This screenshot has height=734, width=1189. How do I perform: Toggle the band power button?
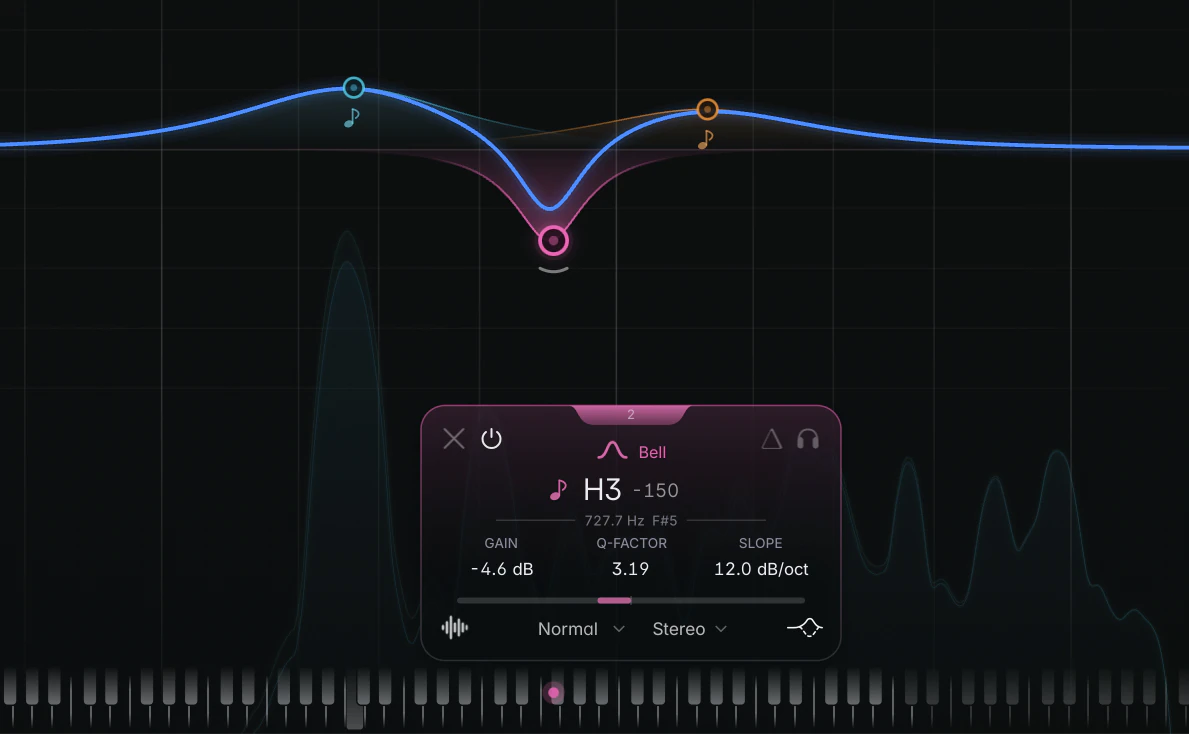click(491, 439)
